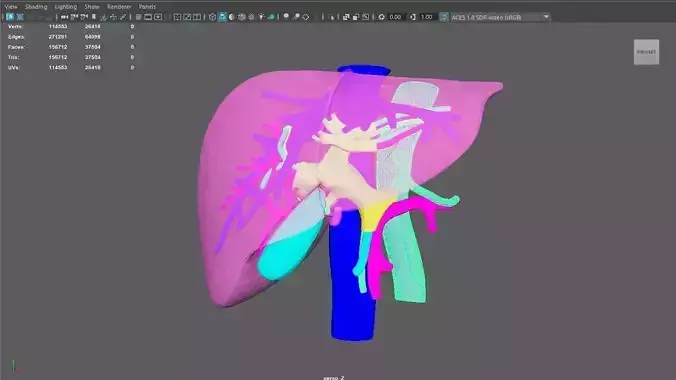676x380 pixels.
Task: Click the X-Ray shading icon
Action: pyautogui.click(x=346, y=17)
